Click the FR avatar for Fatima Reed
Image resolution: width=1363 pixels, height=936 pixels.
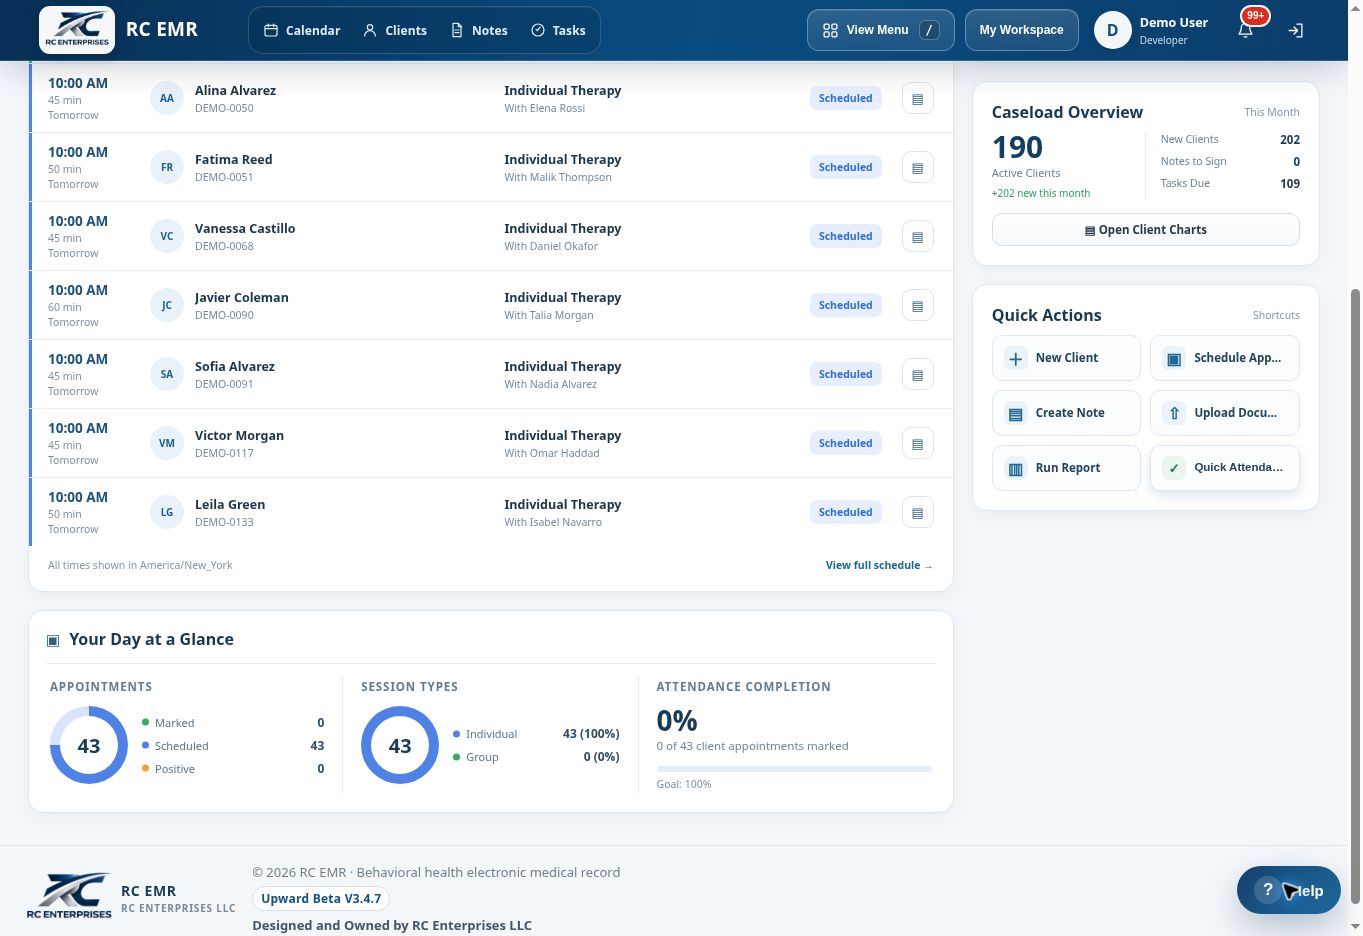click(167, 167)
